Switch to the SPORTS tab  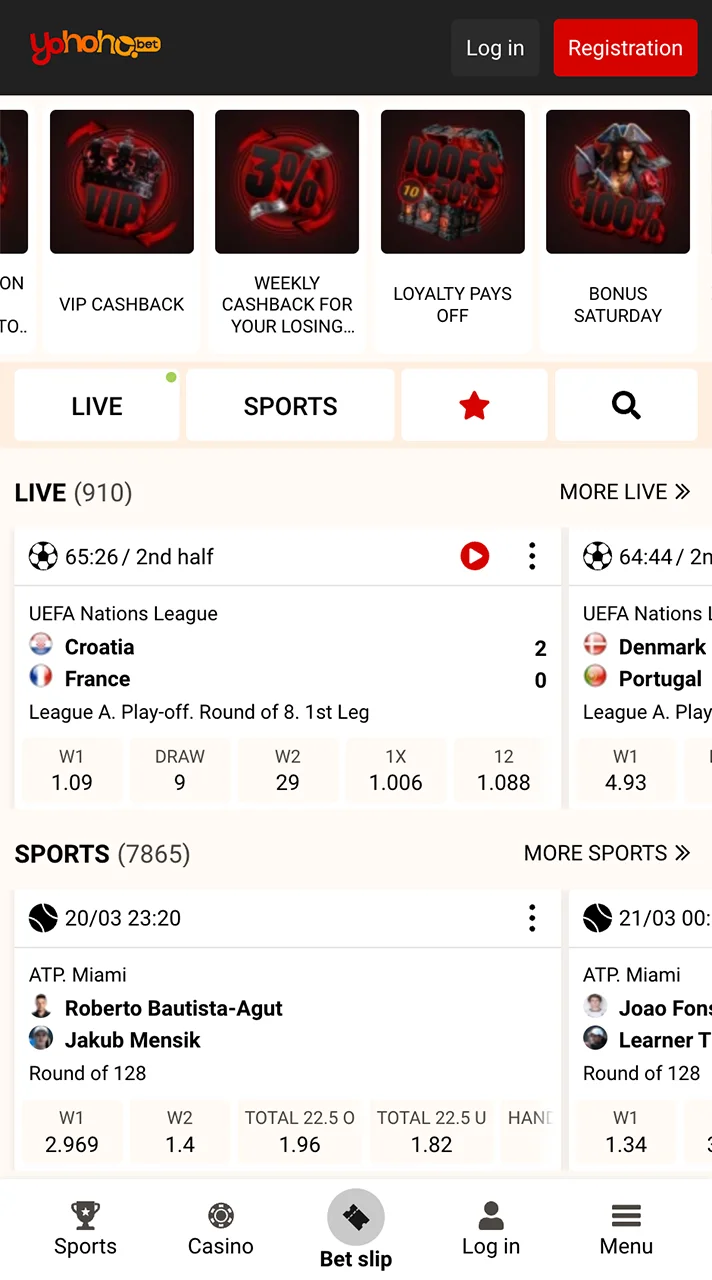click(290, 406)
